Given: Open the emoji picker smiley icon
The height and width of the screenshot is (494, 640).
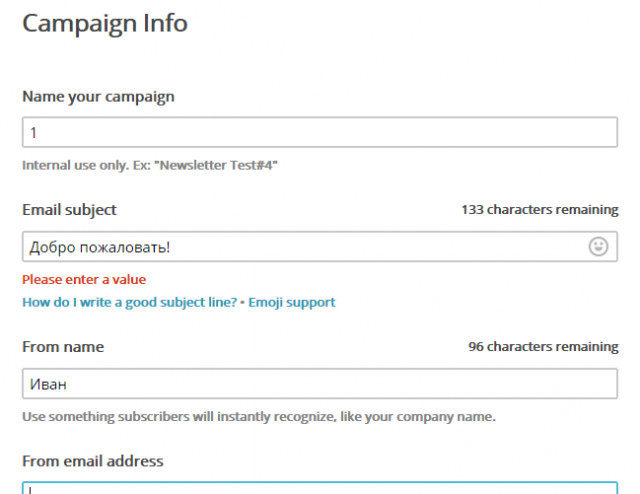Looking at the screenshot, I should click(598, 247).
